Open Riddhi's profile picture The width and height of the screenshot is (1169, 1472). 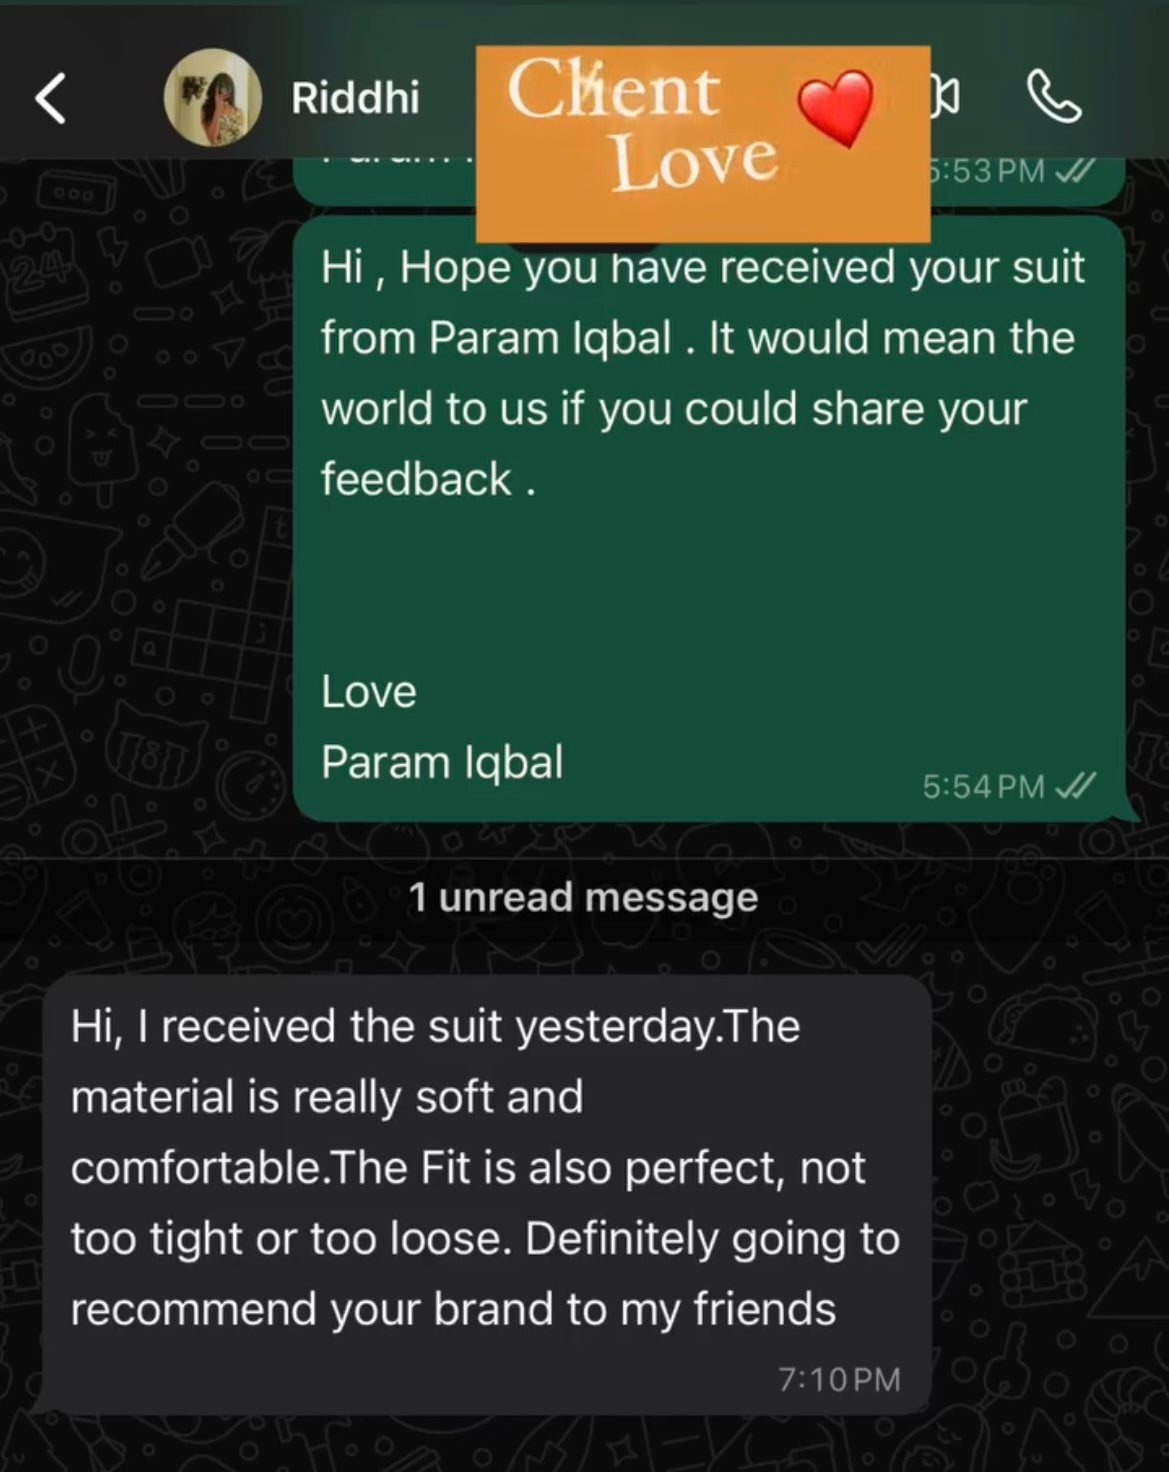click(x=212, y=98)
